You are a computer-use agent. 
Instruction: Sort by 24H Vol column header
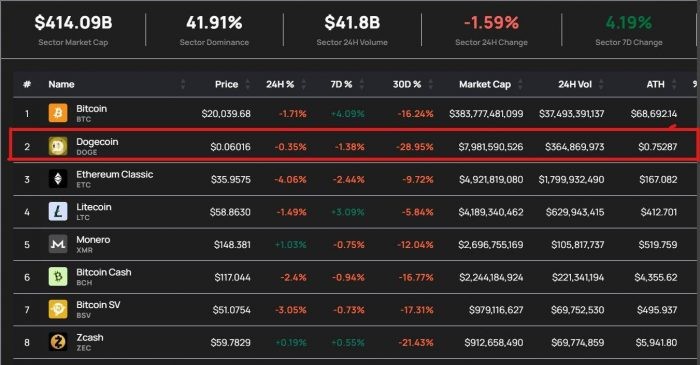[x=575, y=84]
